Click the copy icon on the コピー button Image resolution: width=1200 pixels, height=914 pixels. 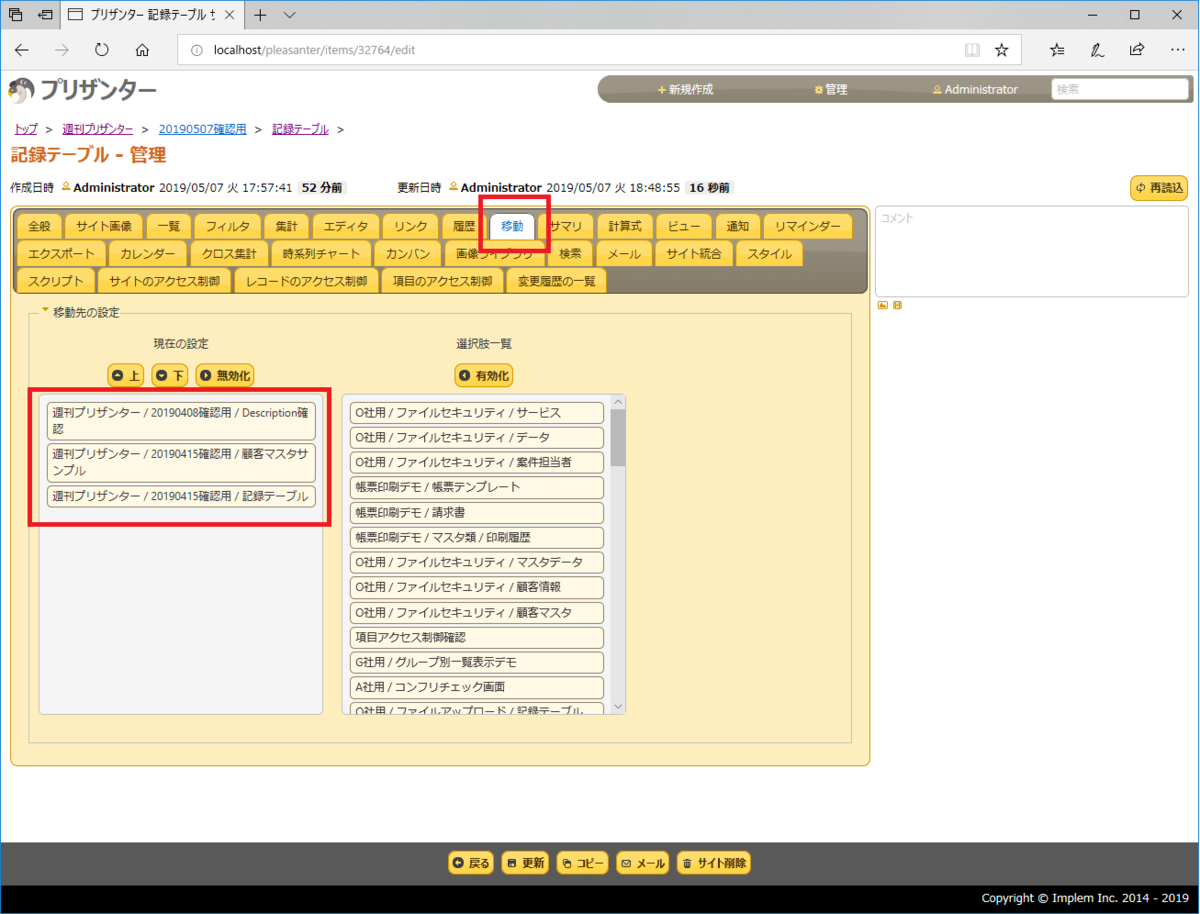567,862
